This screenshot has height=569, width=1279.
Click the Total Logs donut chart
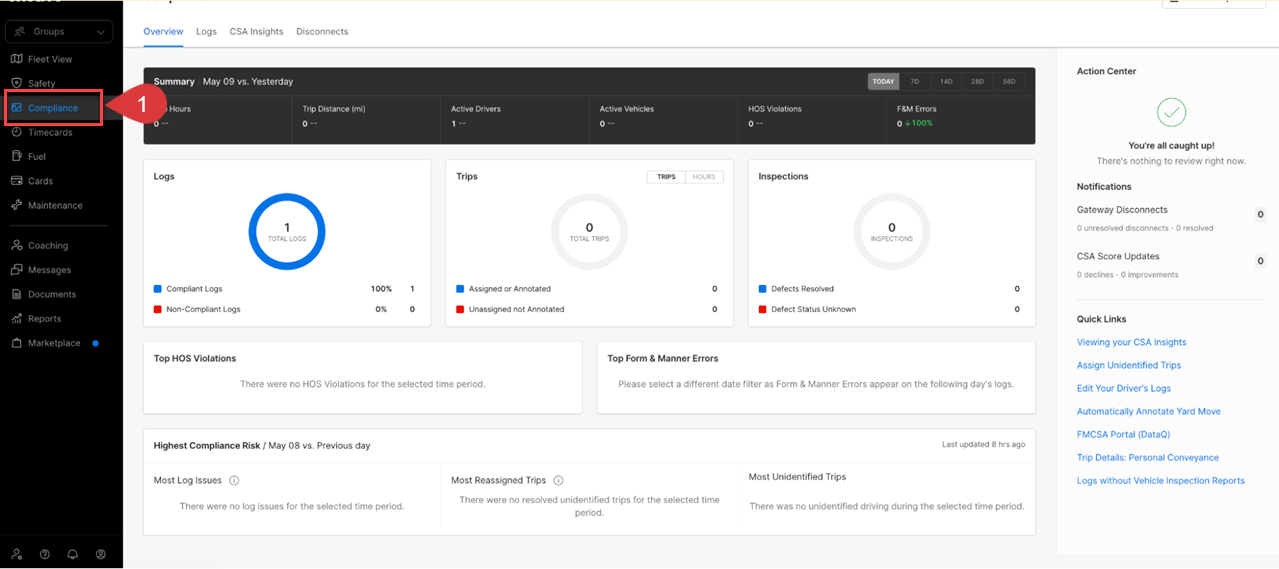click(x=287, y=232)
